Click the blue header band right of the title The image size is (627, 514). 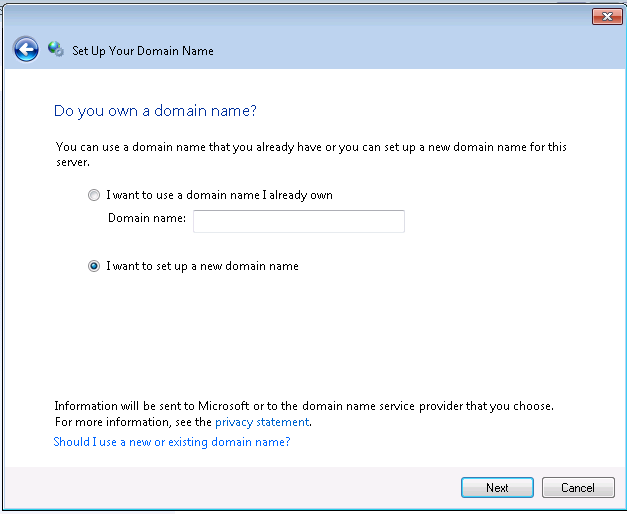(x=420, y=50)
